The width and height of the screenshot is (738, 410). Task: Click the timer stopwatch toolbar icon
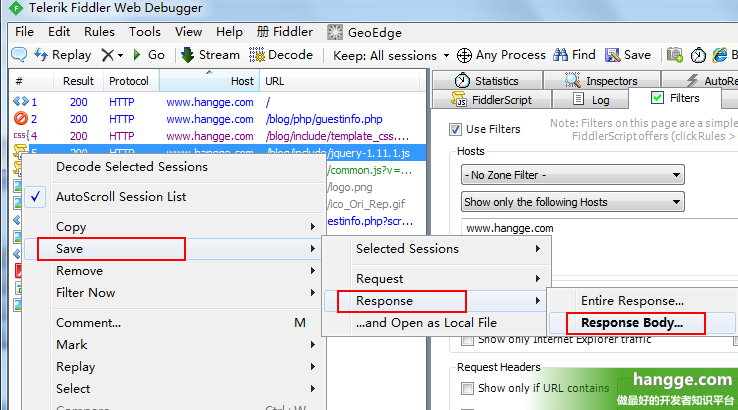pyautogui.click(x=698, y=55)
